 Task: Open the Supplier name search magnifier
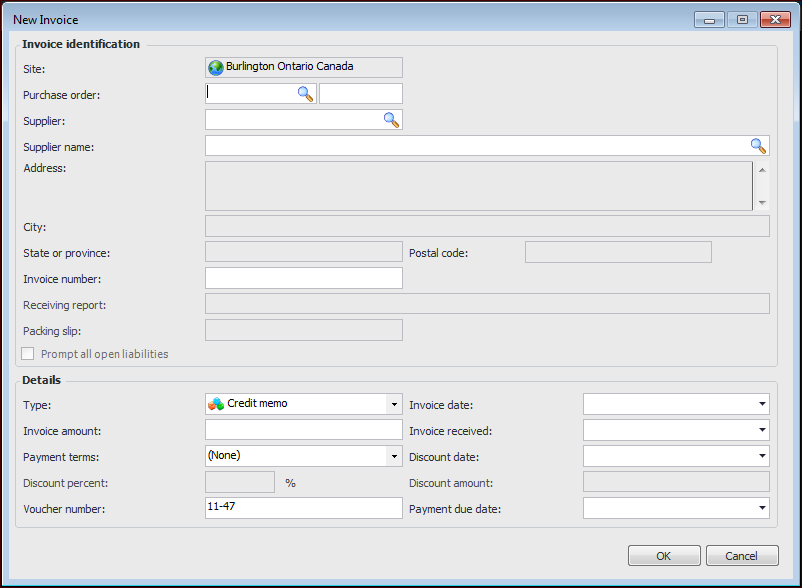758,146
